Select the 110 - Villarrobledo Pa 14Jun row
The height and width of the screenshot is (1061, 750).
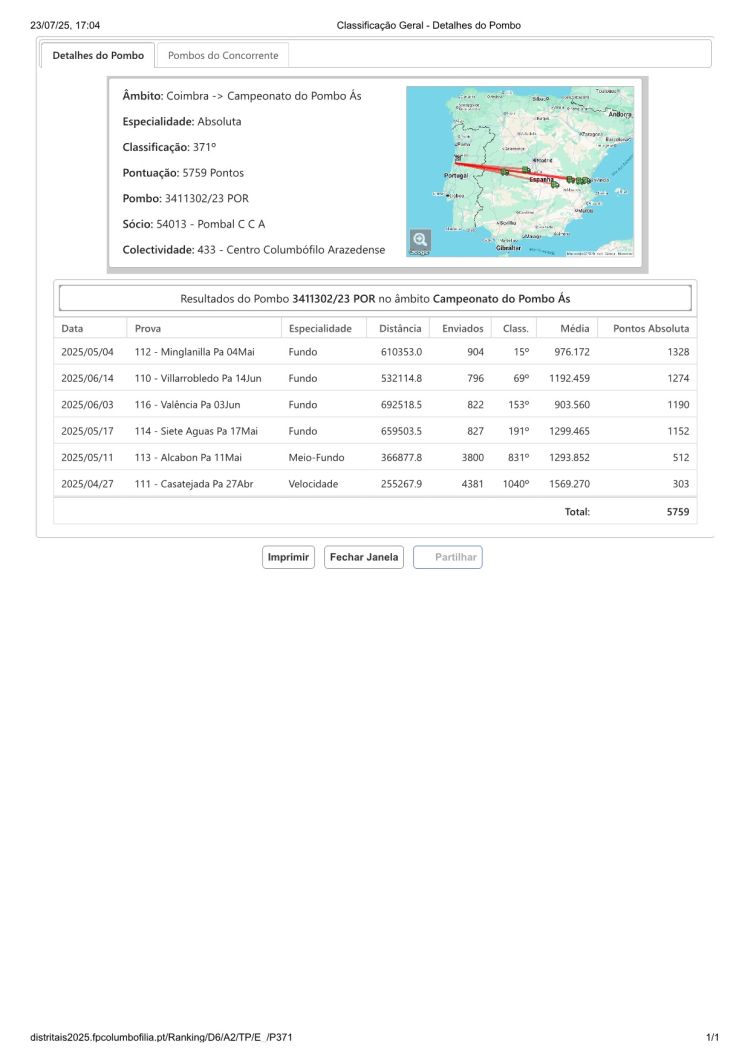(x=375, y=378)
